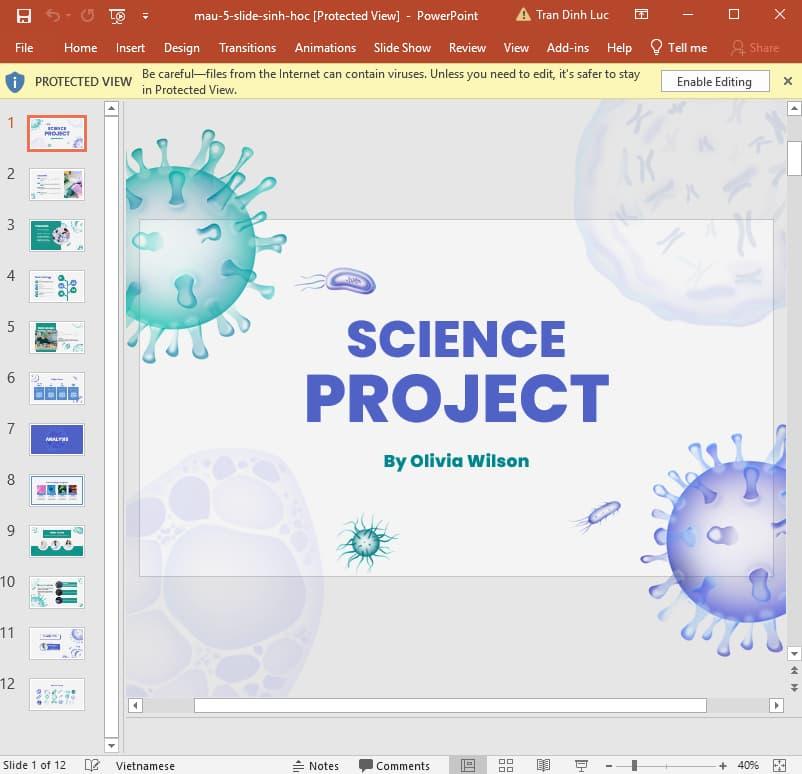Viewport: 802px width, 774px height.
Task: Open Share options
Action: pos(755,47)
